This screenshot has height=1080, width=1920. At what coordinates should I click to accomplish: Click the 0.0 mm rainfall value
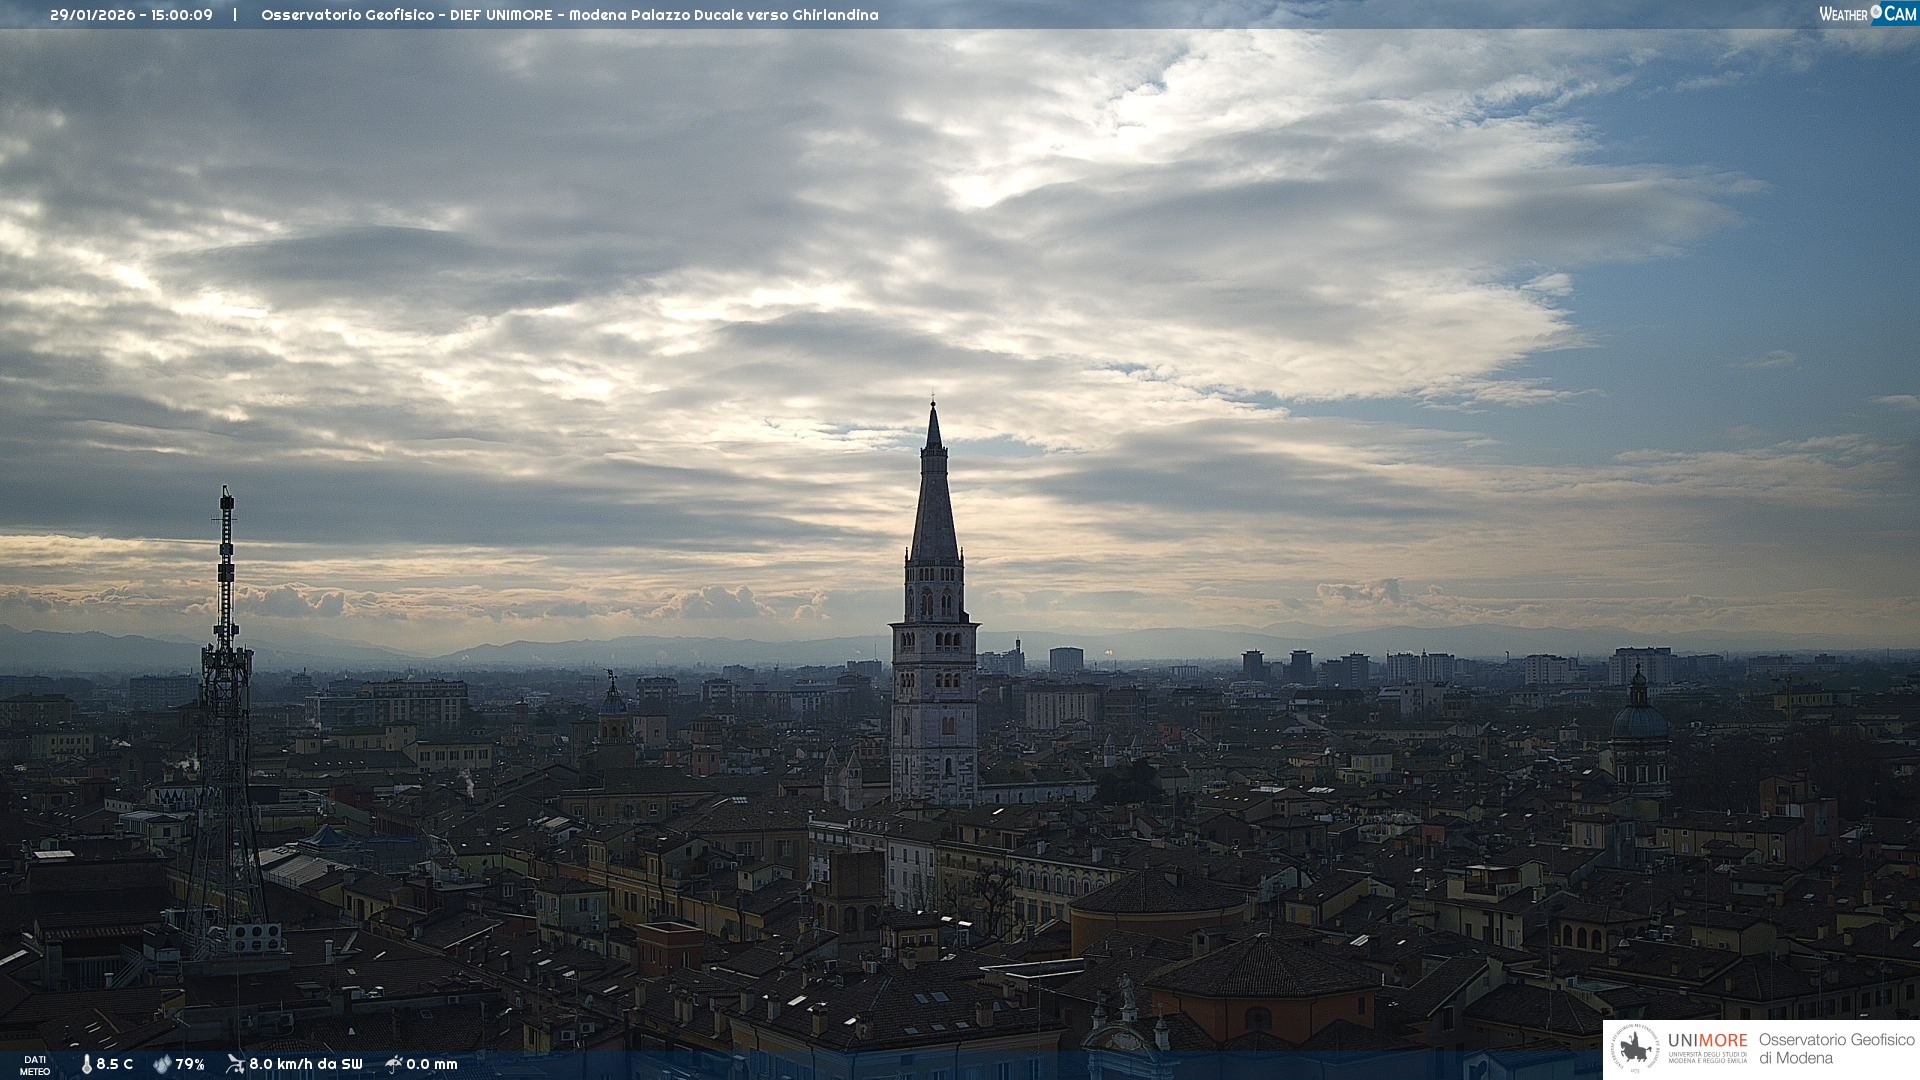pyautogui.click(x=431, y=1065)
